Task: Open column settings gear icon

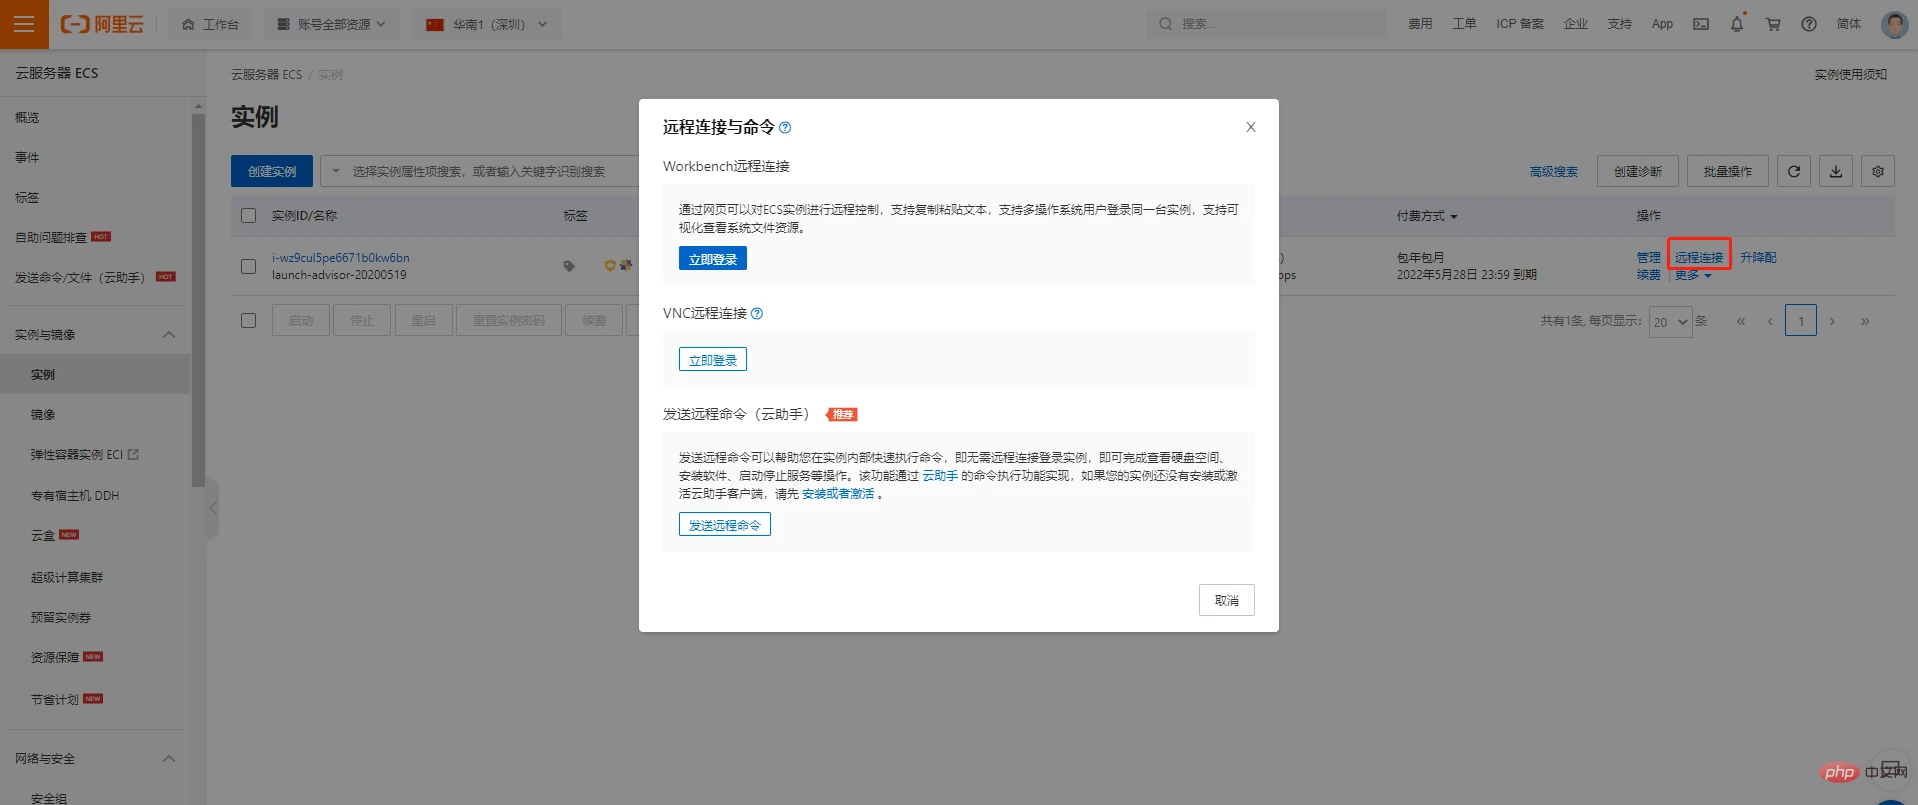Action: (1878, 171)
